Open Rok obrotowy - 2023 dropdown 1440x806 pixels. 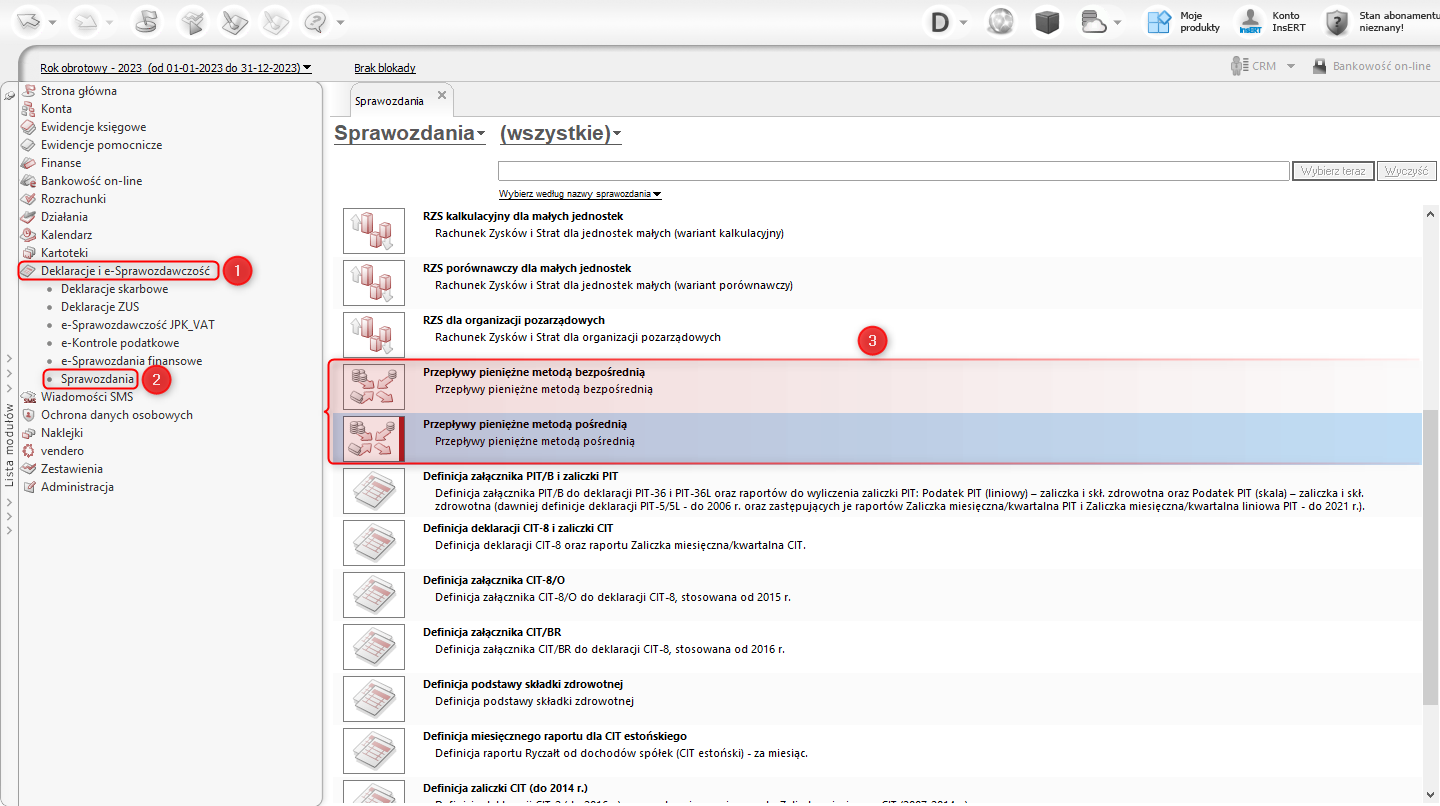pos(176,68)
